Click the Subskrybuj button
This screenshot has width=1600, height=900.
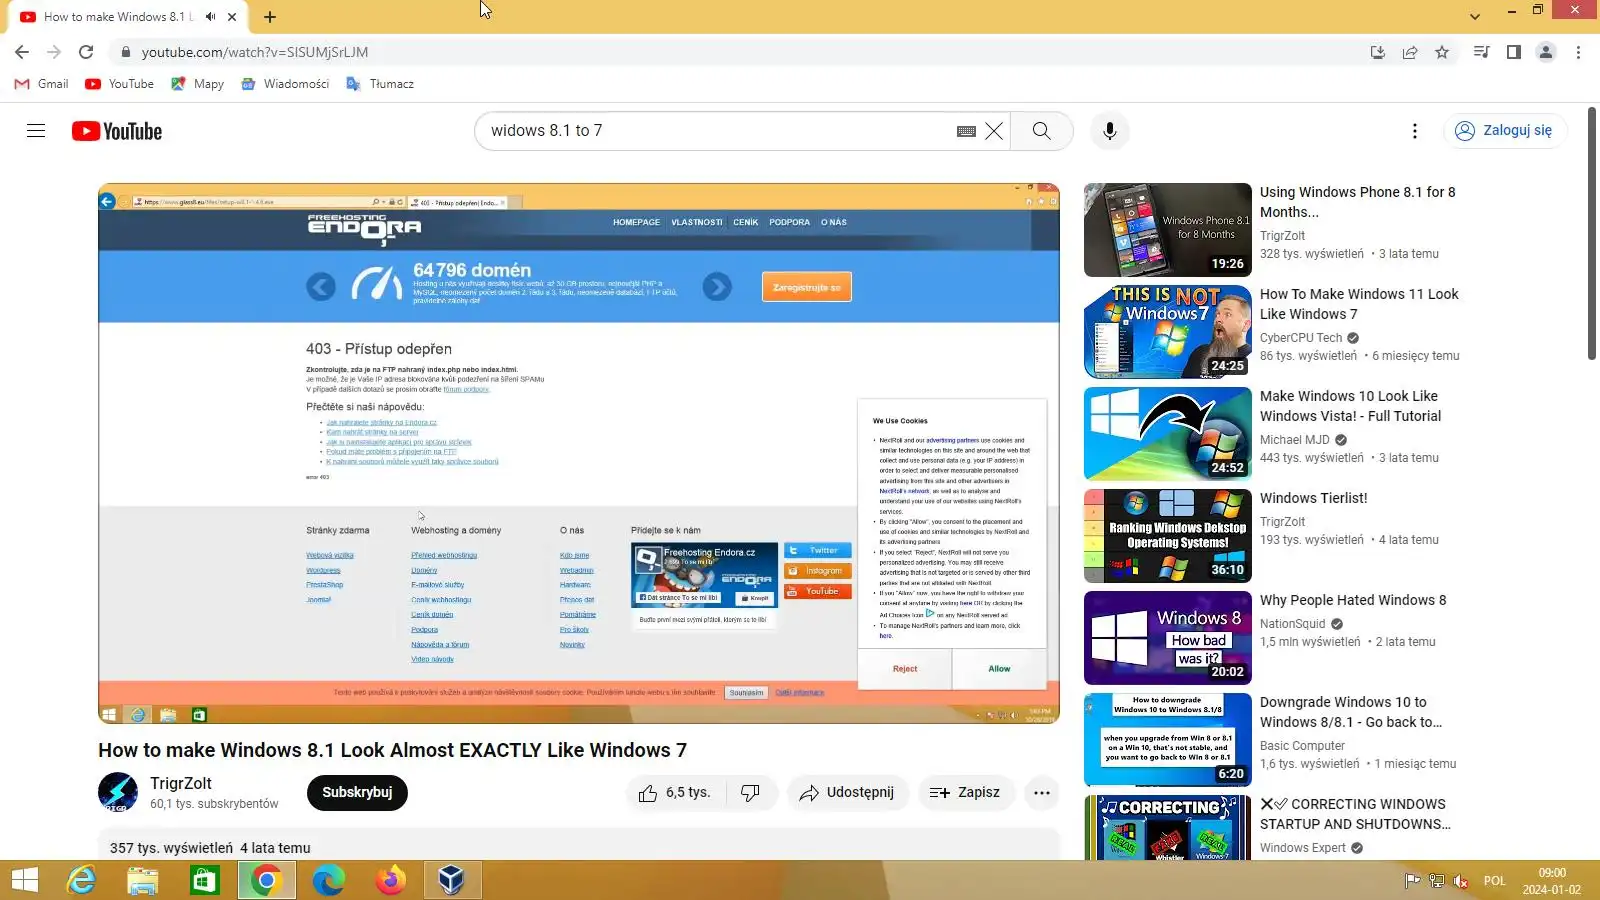[x=357, y=793]
